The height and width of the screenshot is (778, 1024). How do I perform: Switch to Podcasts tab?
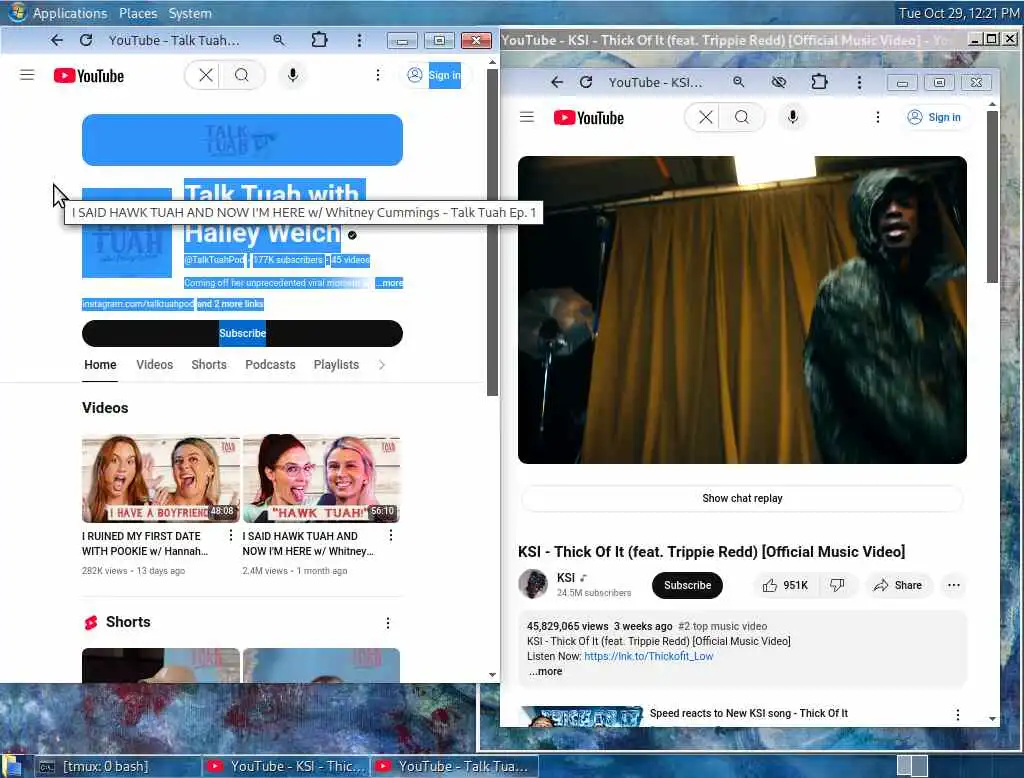click(x=270, y=365)
